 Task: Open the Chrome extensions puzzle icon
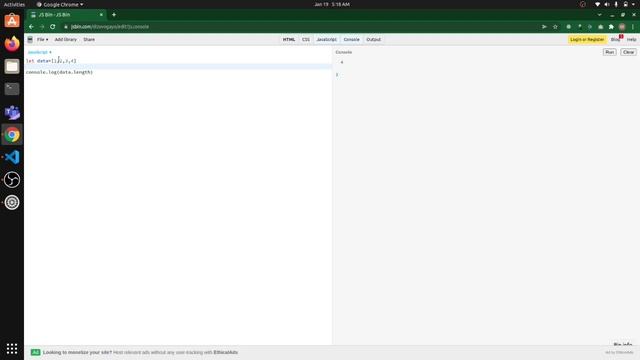611,27
